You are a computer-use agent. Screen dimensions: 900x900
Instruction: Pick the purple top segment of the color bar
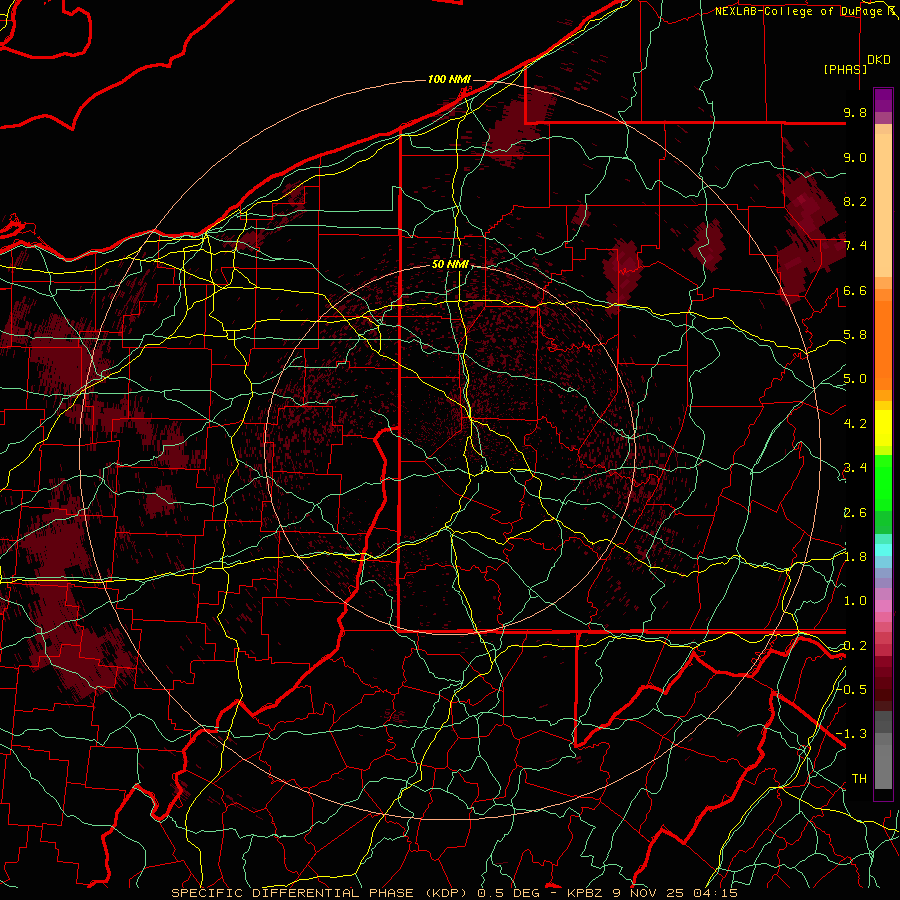coord(883,100)
